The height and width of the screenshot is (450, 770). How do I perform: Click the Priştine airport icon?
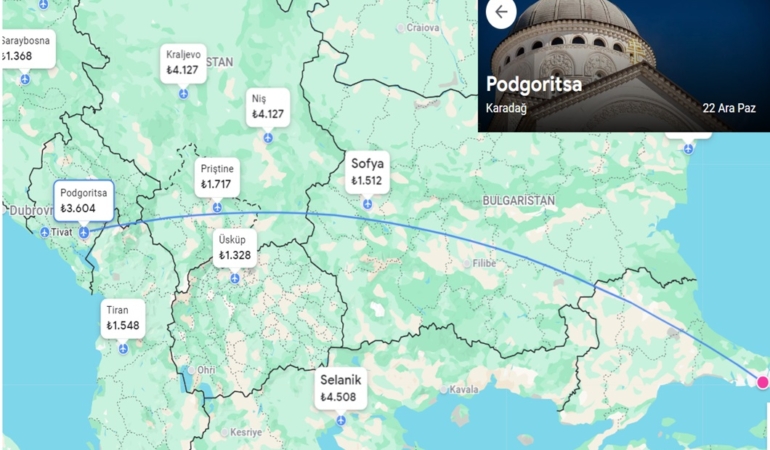click(x=217, y=208)
